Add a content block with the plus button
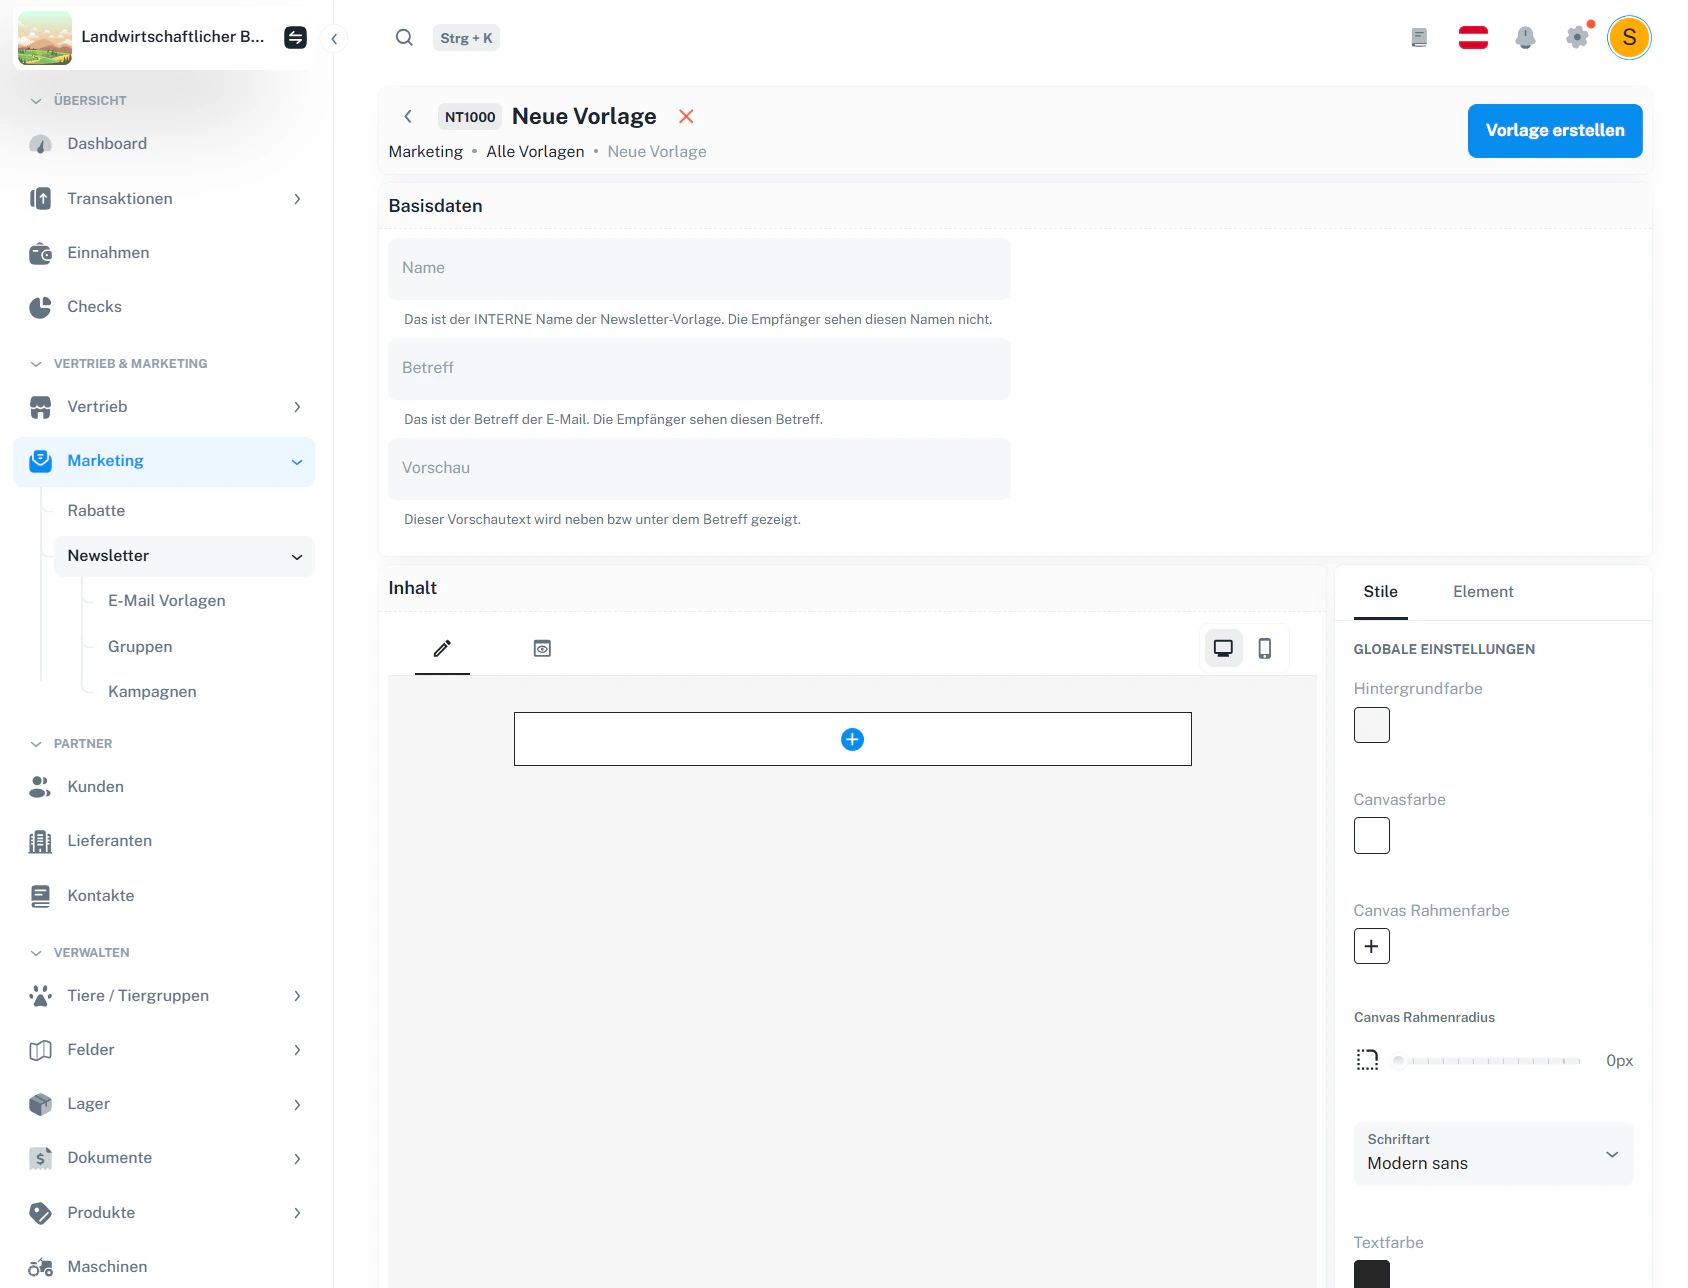This screenshot has height=1288, width=1688. 852,739
